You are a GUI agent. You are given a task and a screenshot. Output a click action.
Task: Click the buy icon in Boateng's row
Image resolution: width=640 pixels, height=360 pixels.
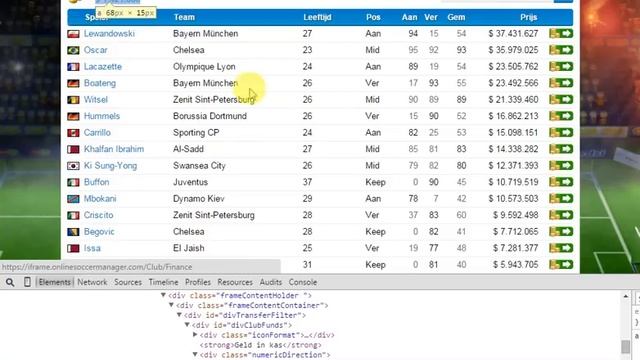(561, 83)
